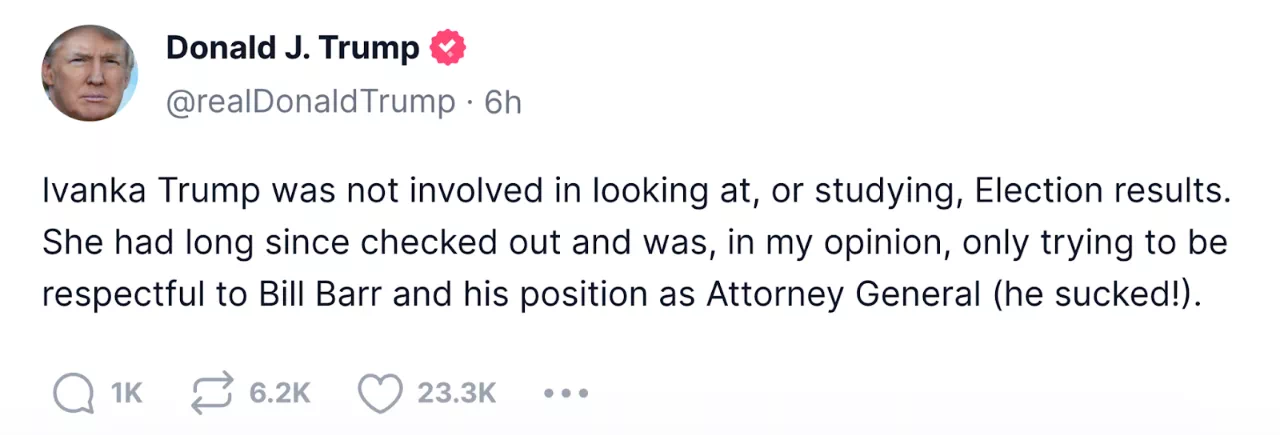The width and height of the screenshot is (1280, 435).
Task: Open the three-dot more options menu
Action: 566,393
